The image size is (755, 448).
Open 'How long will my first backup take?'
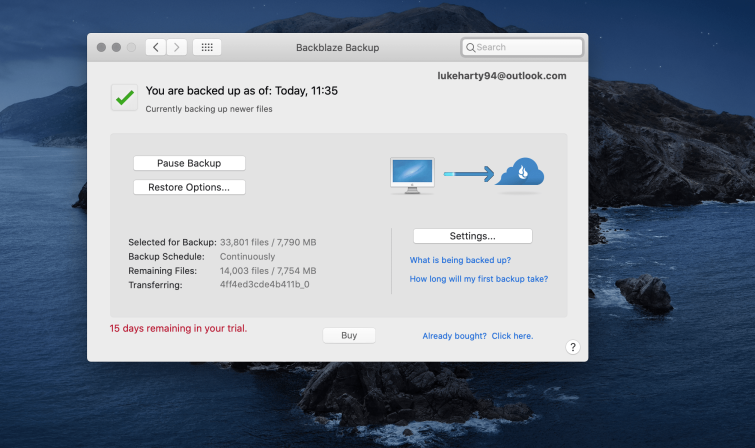click(479, 279)
